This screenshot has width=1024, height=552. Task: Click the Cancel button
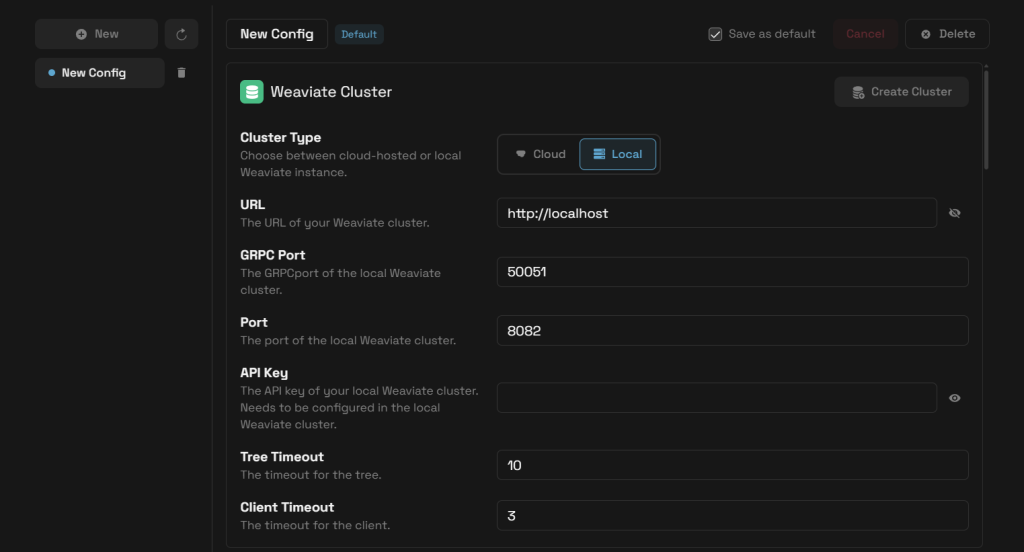pyautogui.click(x=865, y=34)
